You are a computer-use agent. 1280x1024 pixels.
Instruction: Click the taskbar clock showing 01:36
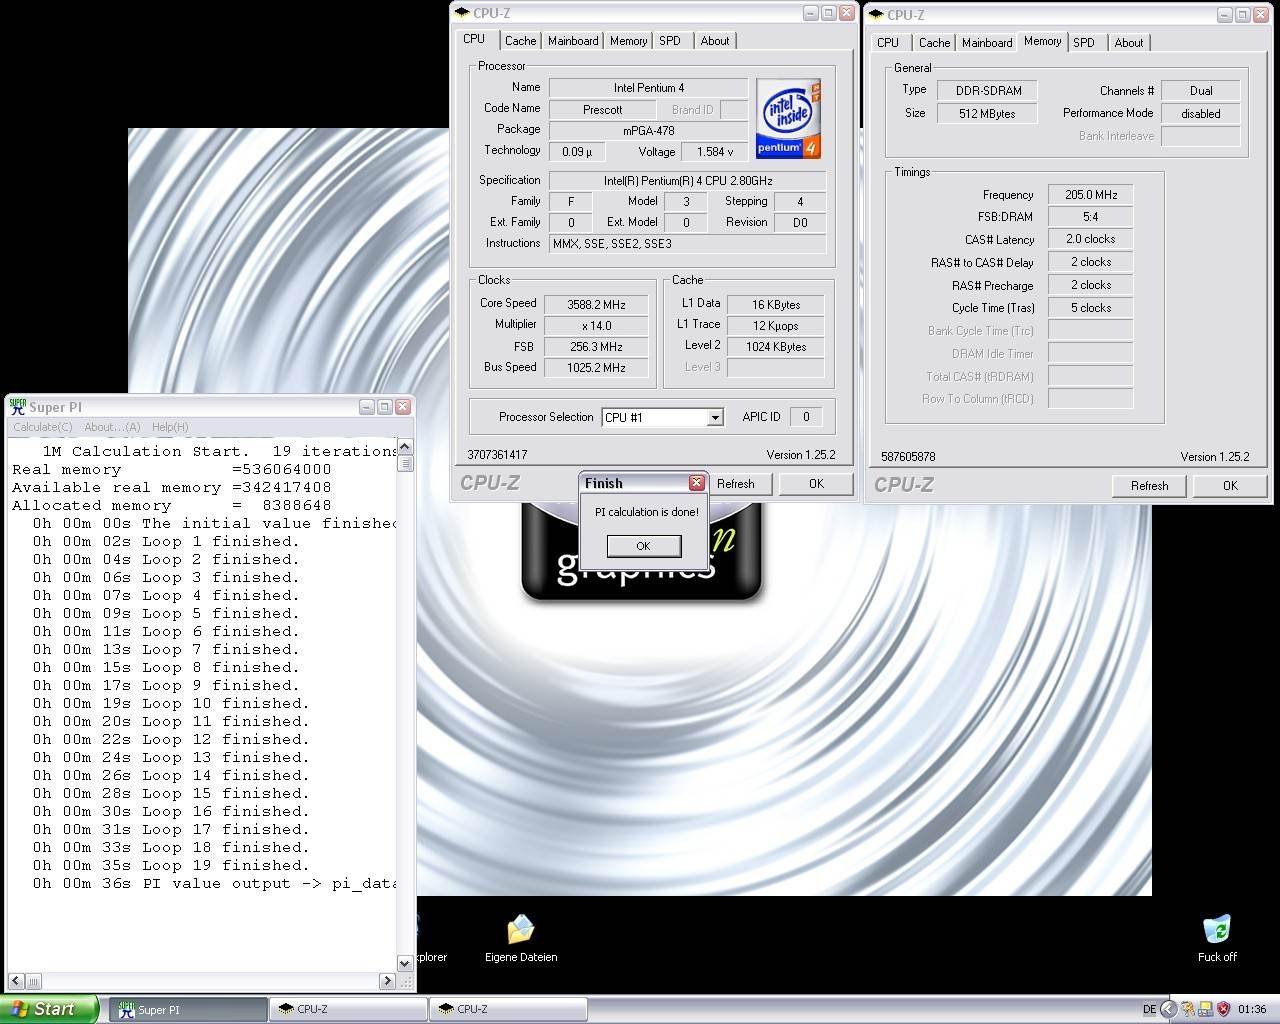1252,1009
